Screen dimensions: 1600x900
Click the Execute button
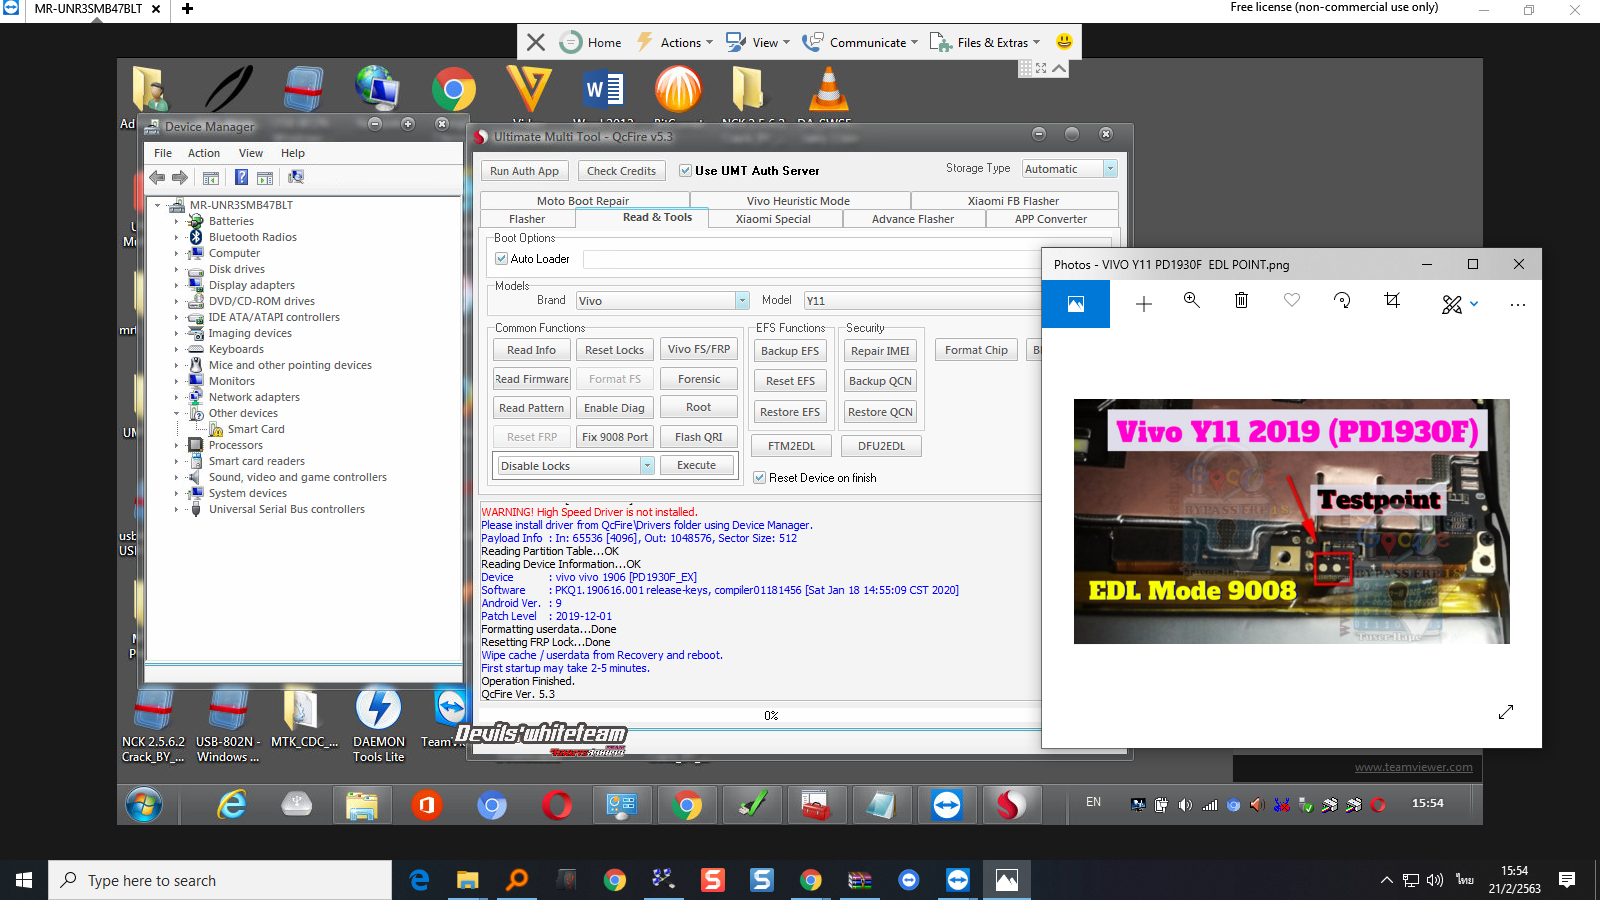(x=696, y=465)
